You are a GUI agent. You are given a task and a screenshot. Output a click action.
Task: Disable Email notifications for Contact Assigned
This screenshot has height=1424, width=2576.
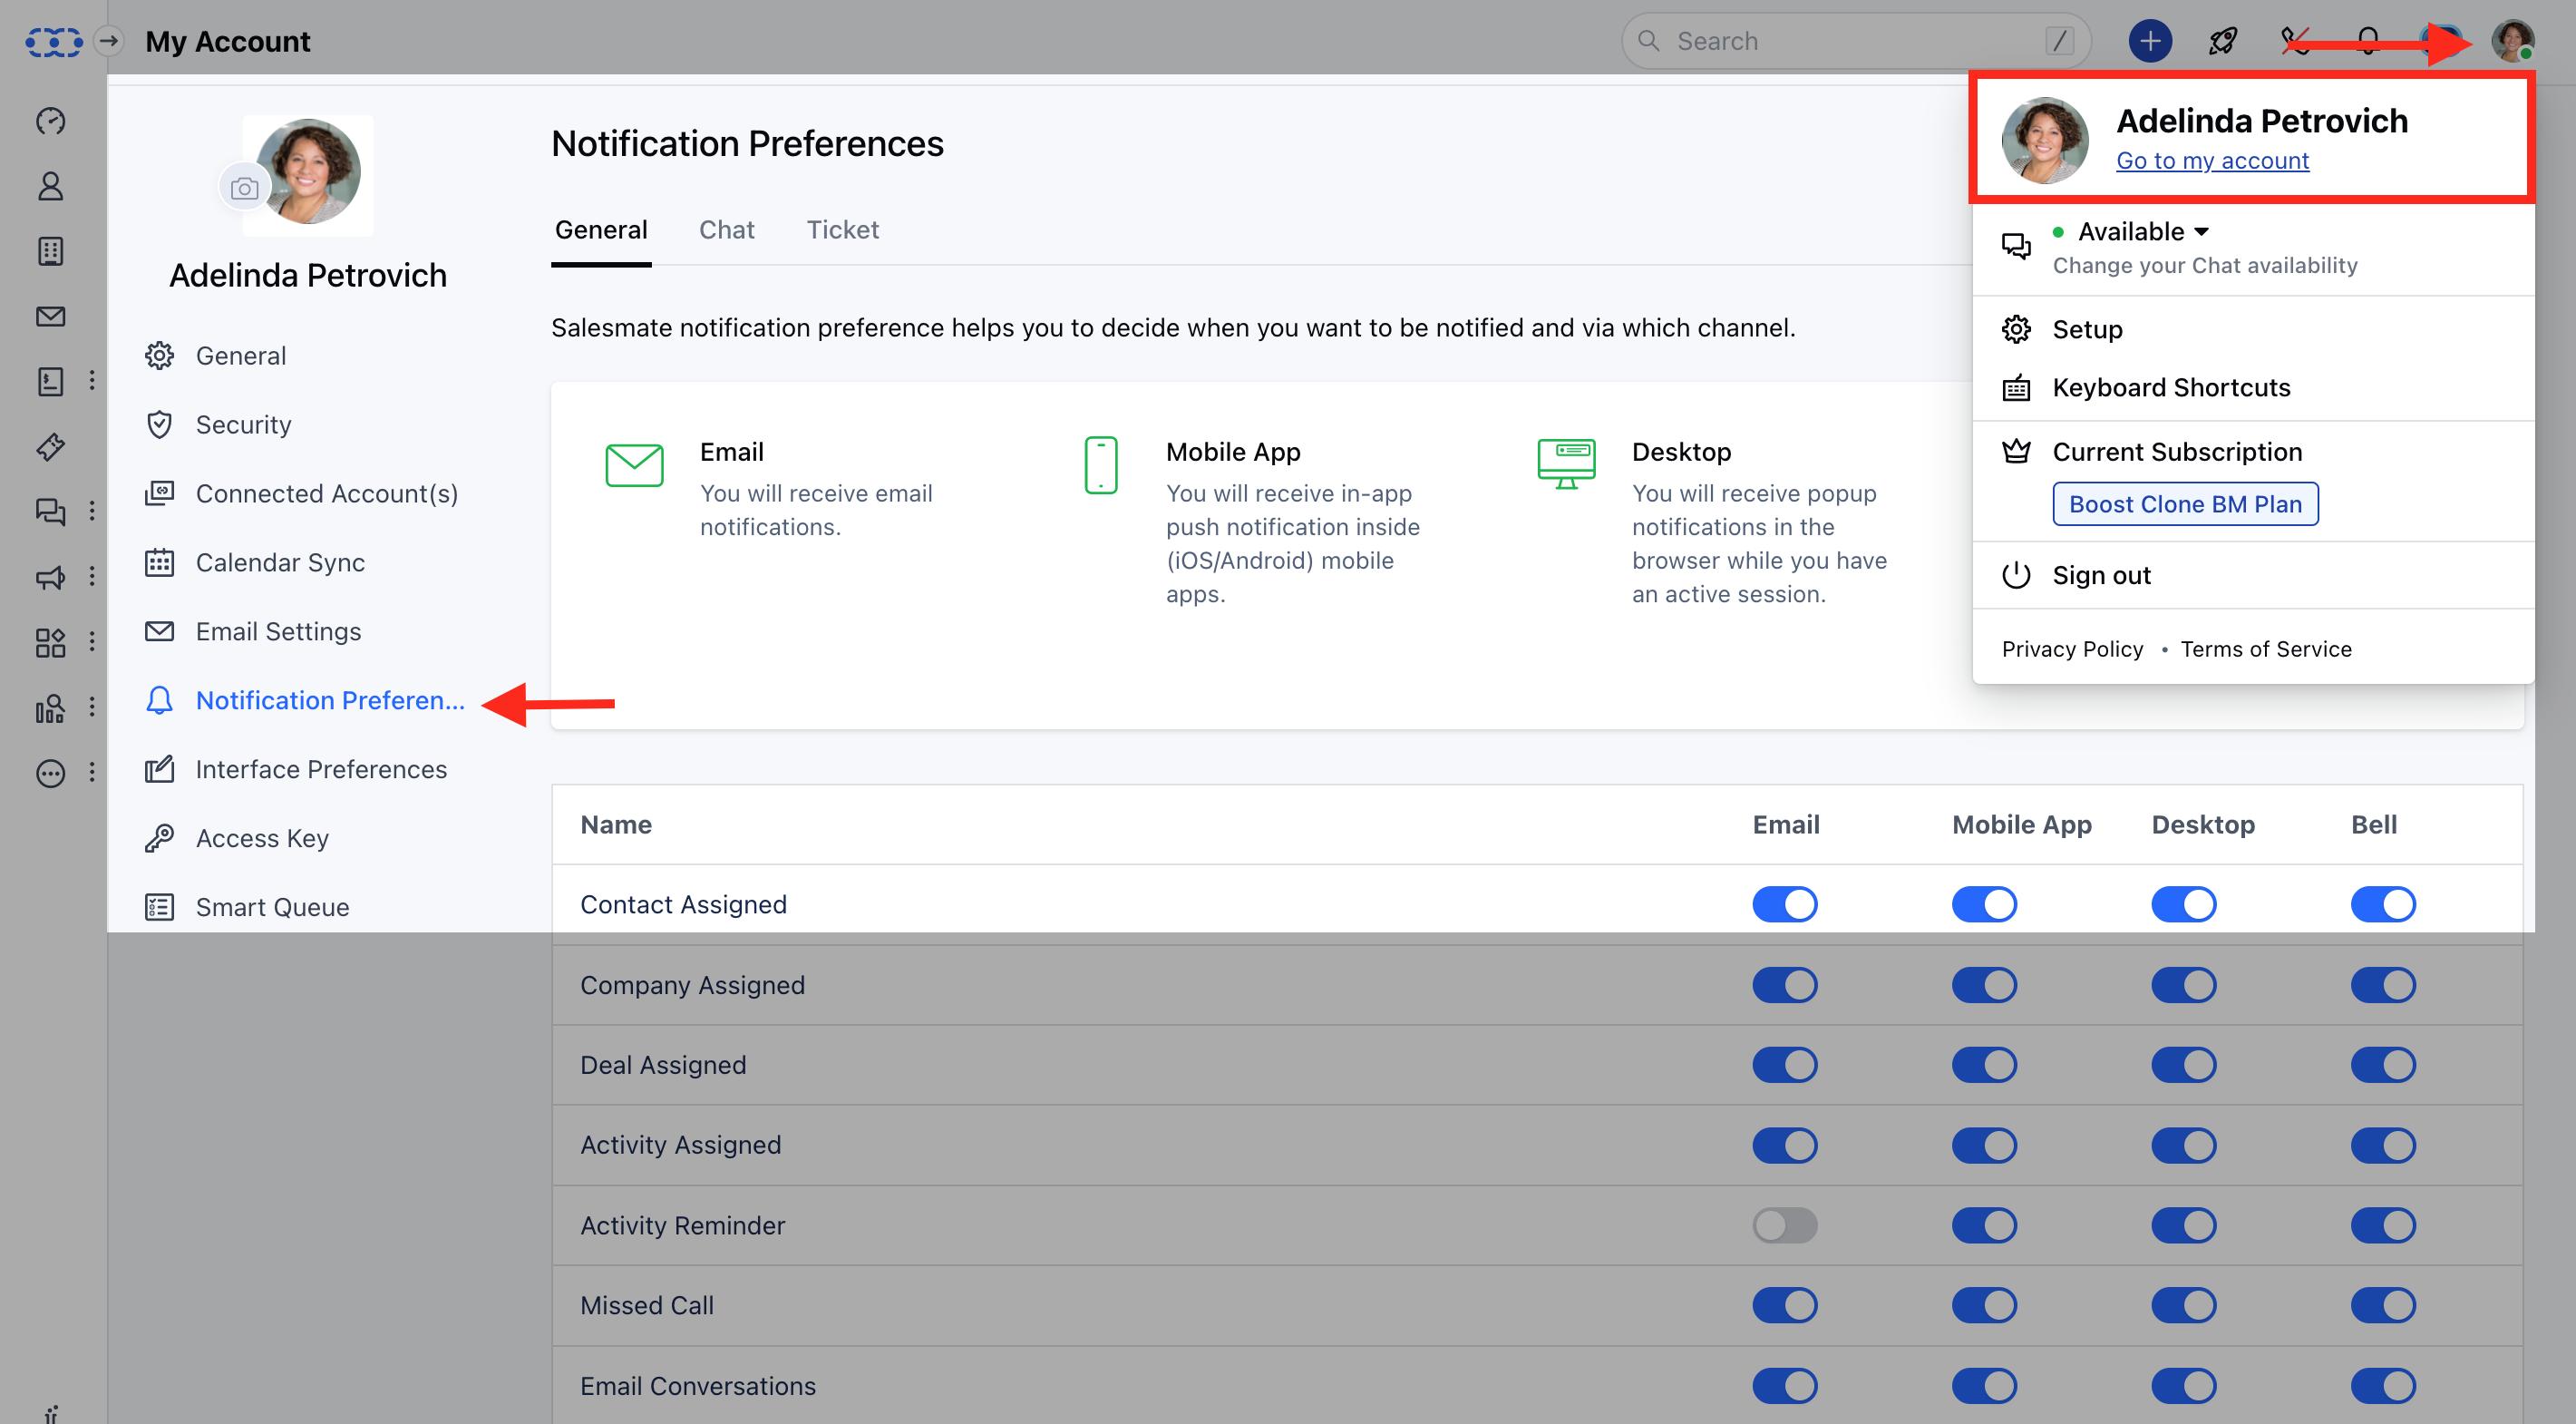pos(1784,903)
